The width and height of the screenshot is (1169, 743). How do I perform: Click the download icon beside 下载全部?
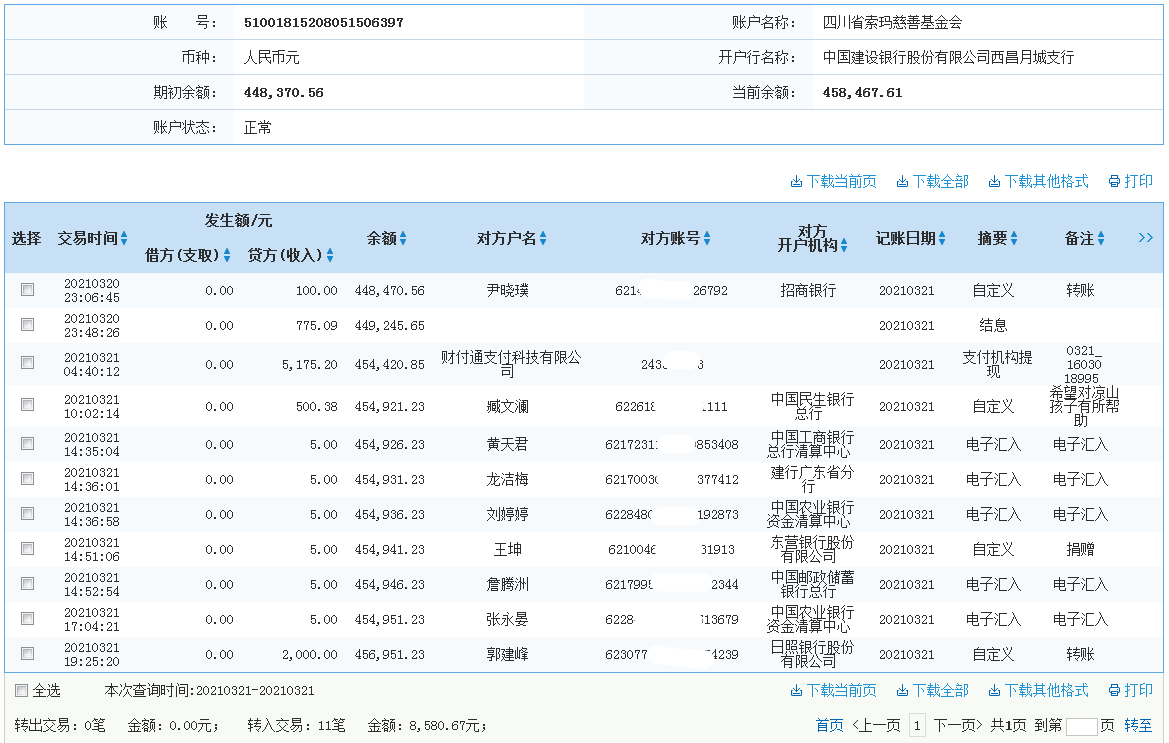900,182
